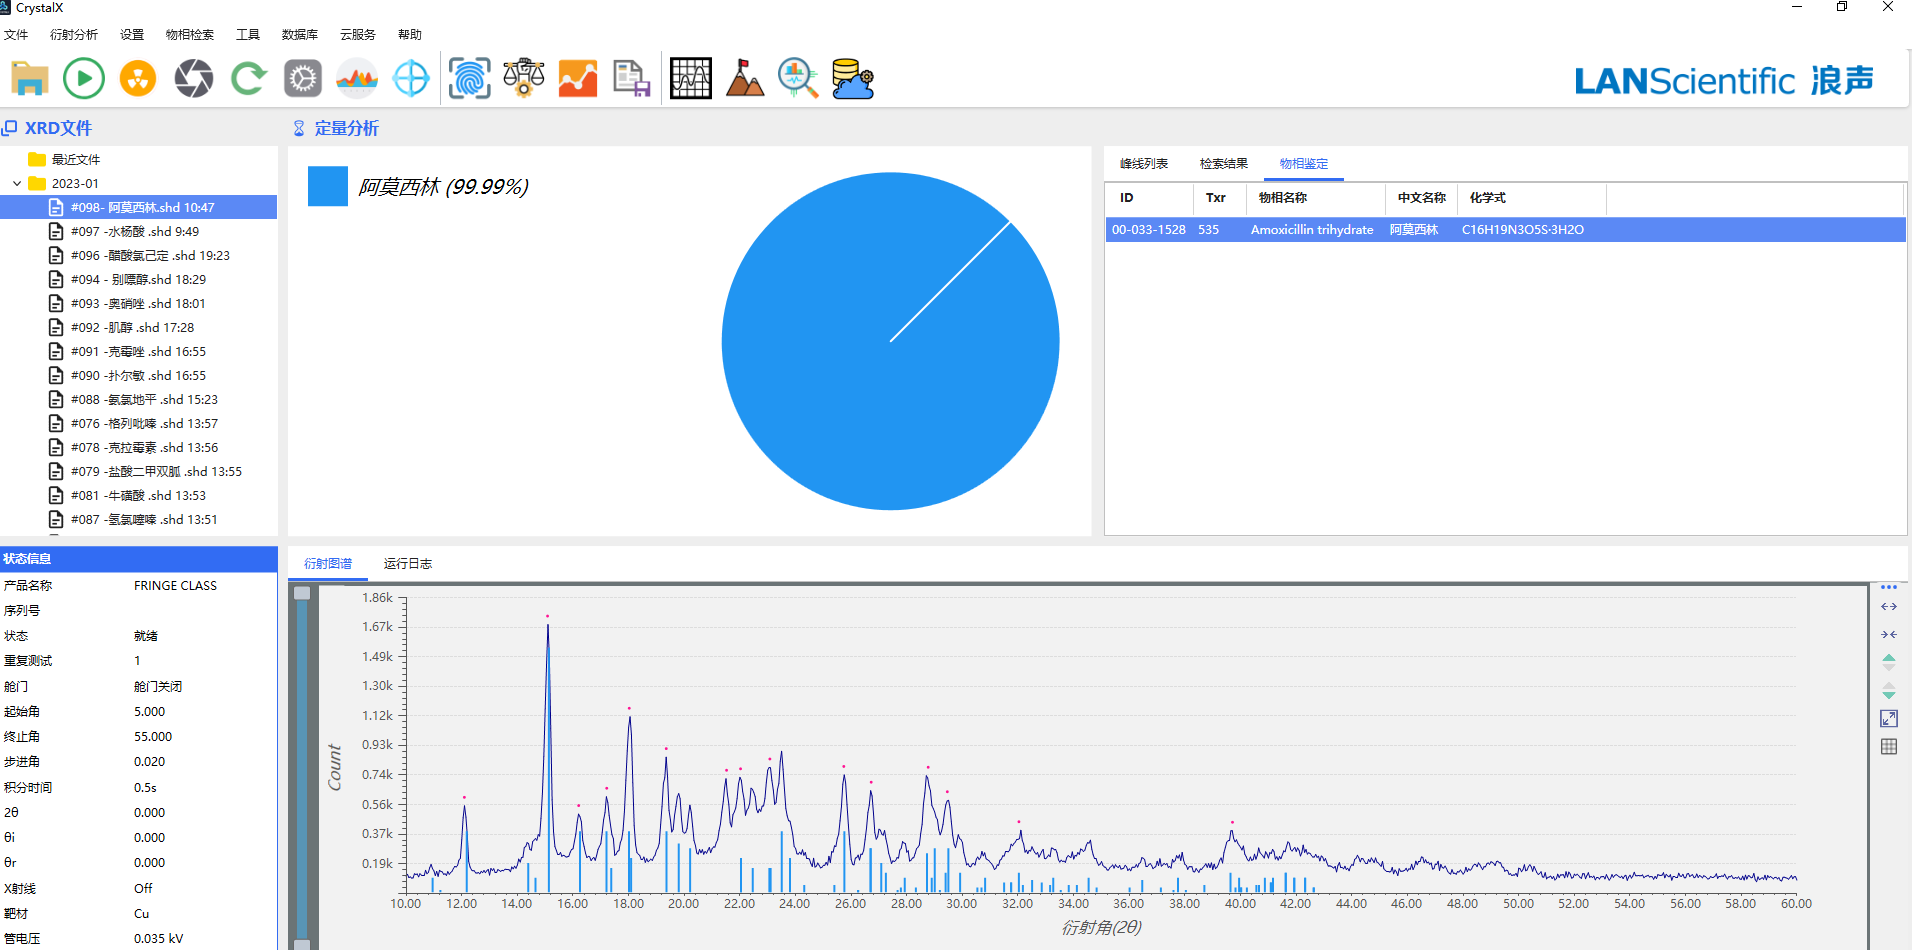Switch to the 运行日志 tab
The image size is (1912, 950).
(408, 564)
